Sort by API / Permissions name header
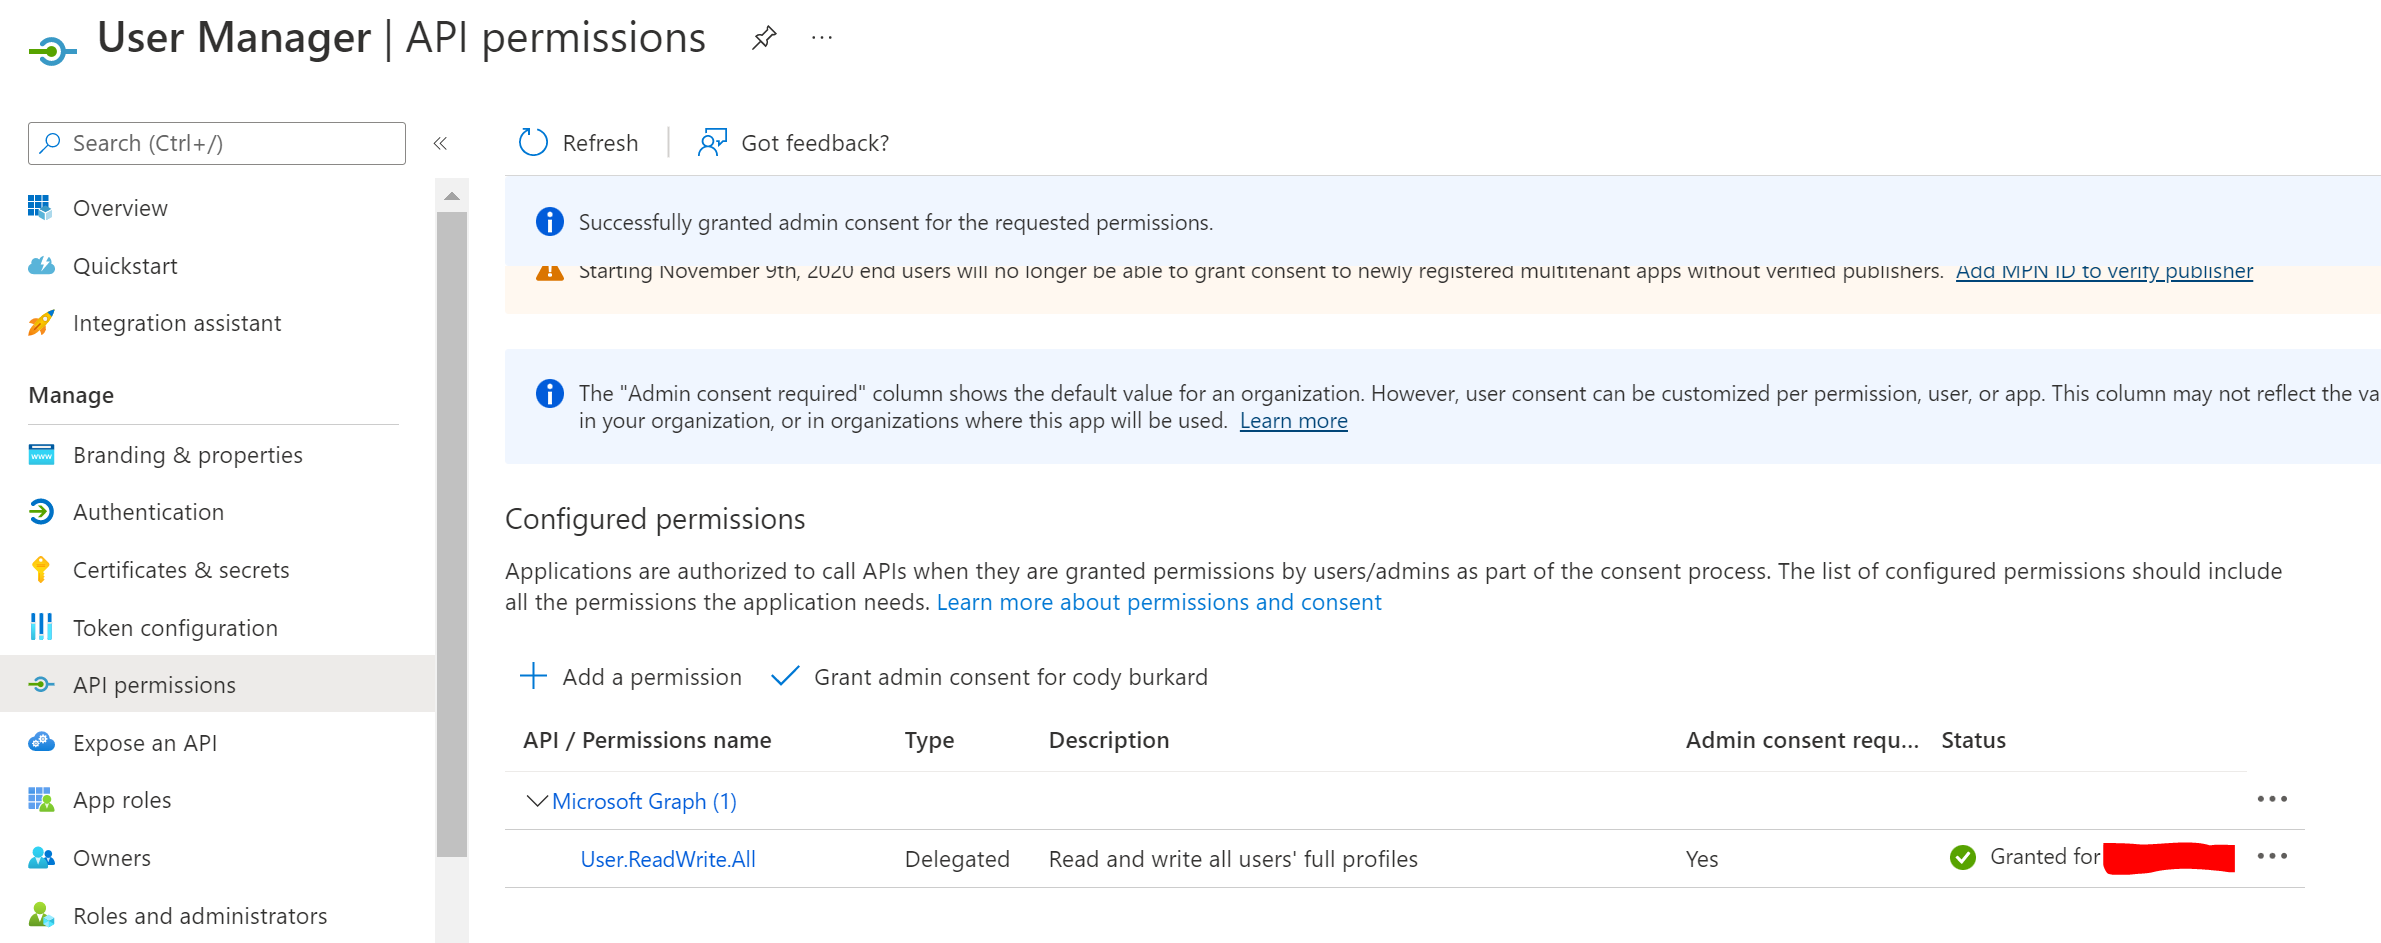Image resolution: width=2381 pixels, height=943 pixels. click(x=647, y=740)
